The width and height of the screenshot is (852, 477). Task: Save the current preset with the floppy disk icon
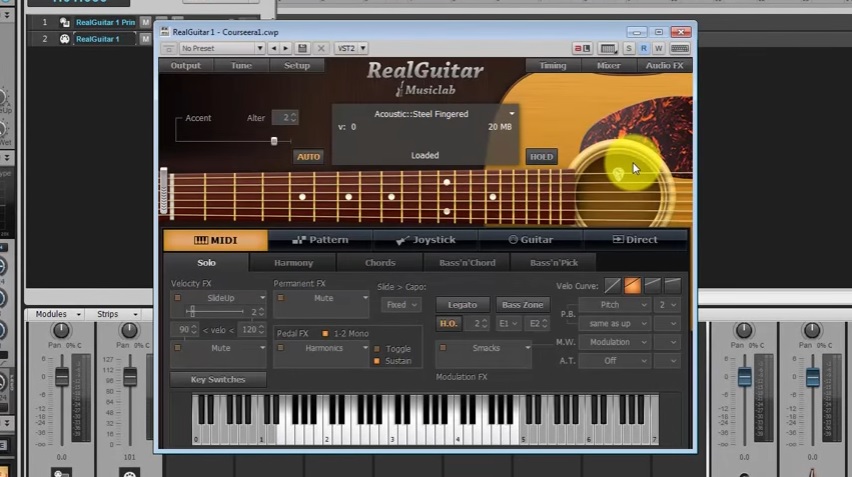point(303,48)
